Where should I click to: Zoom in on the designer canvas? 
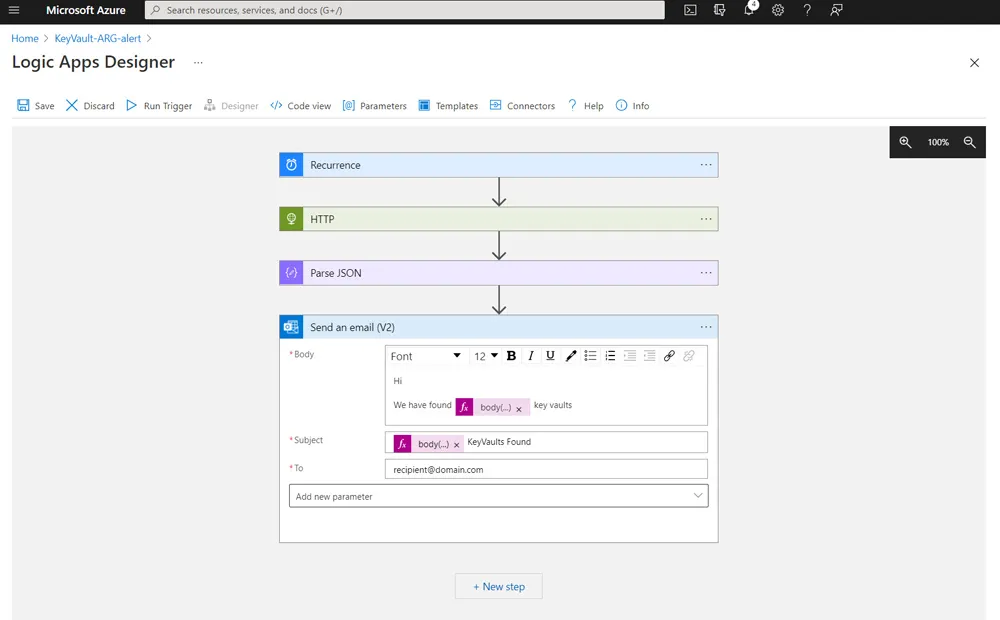pos(905,142)
